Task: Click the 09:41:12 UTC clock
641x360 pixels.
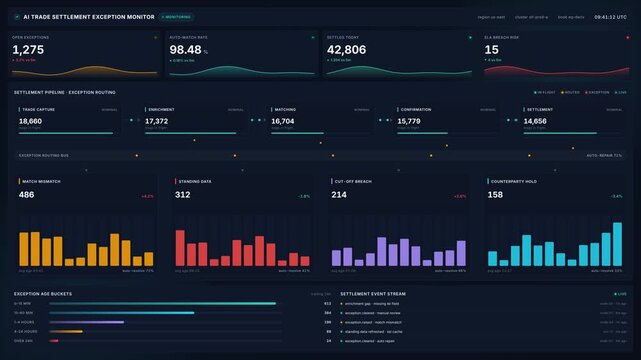Action: click(x=610, y=17)
